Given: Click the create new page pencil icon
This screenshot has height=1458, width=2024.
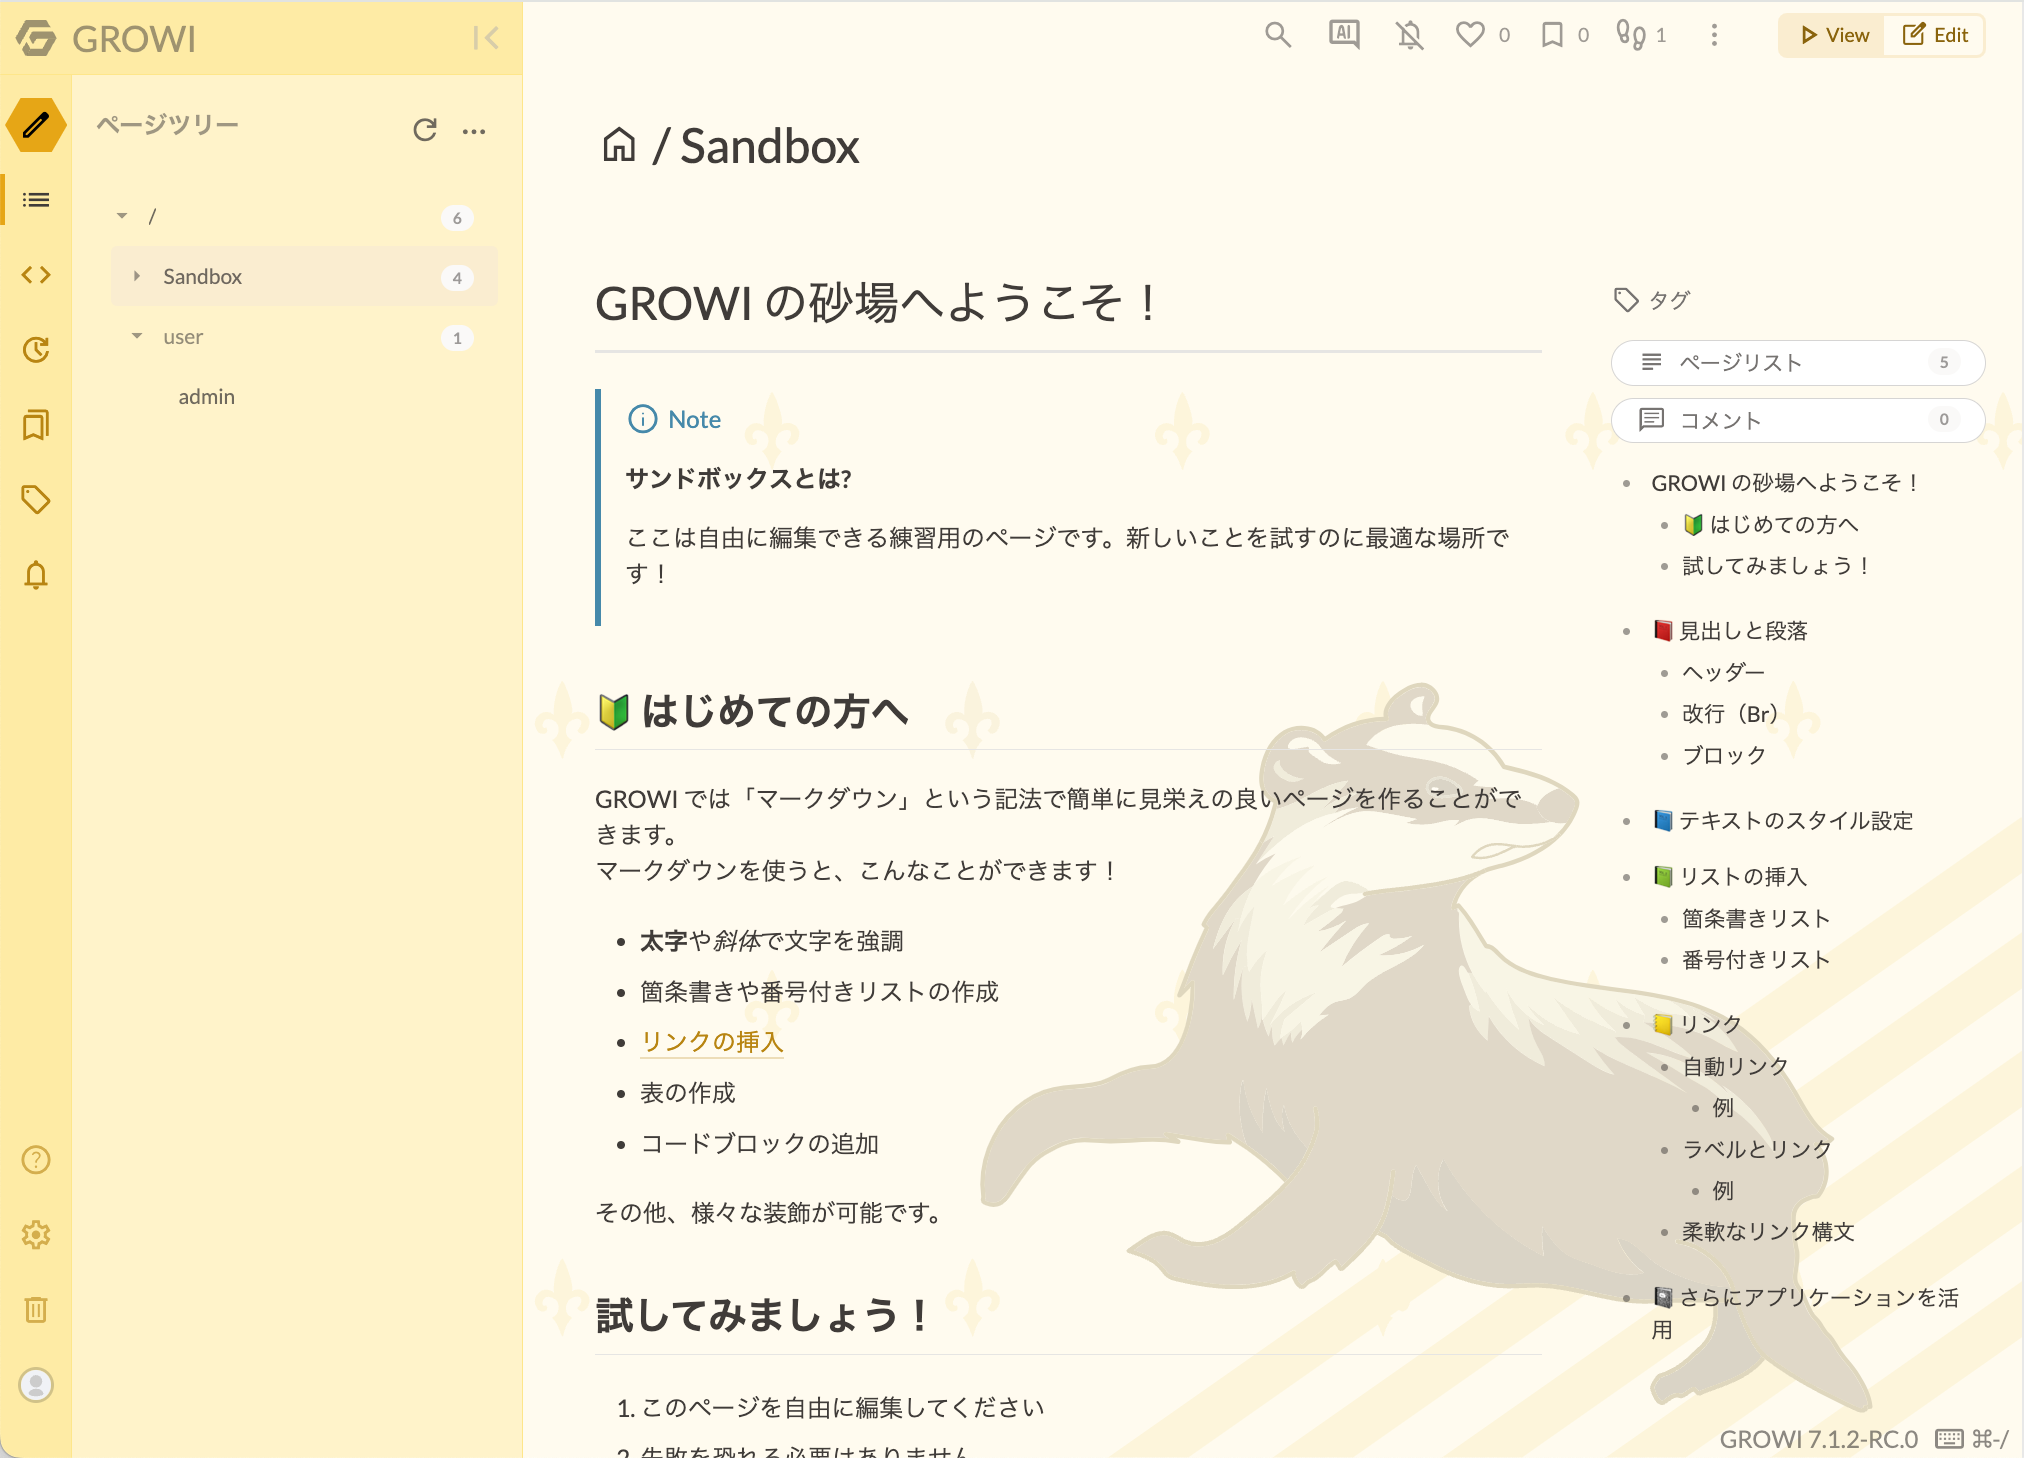Looking at the screenshot, I should 36,125.
